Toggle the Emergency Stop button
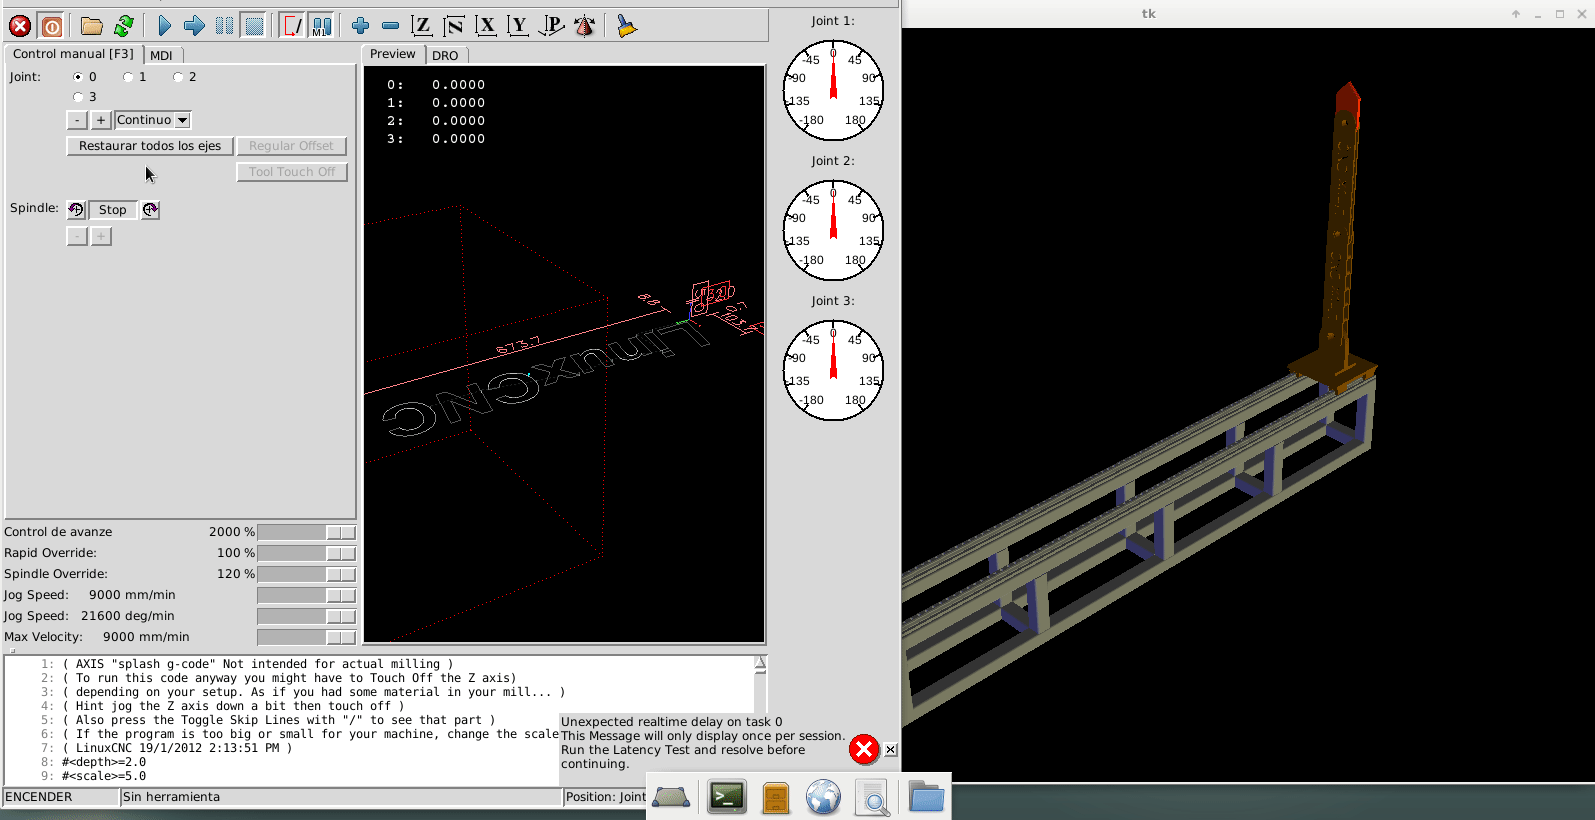Screen dimensions: 1595x820 [20, 26]
